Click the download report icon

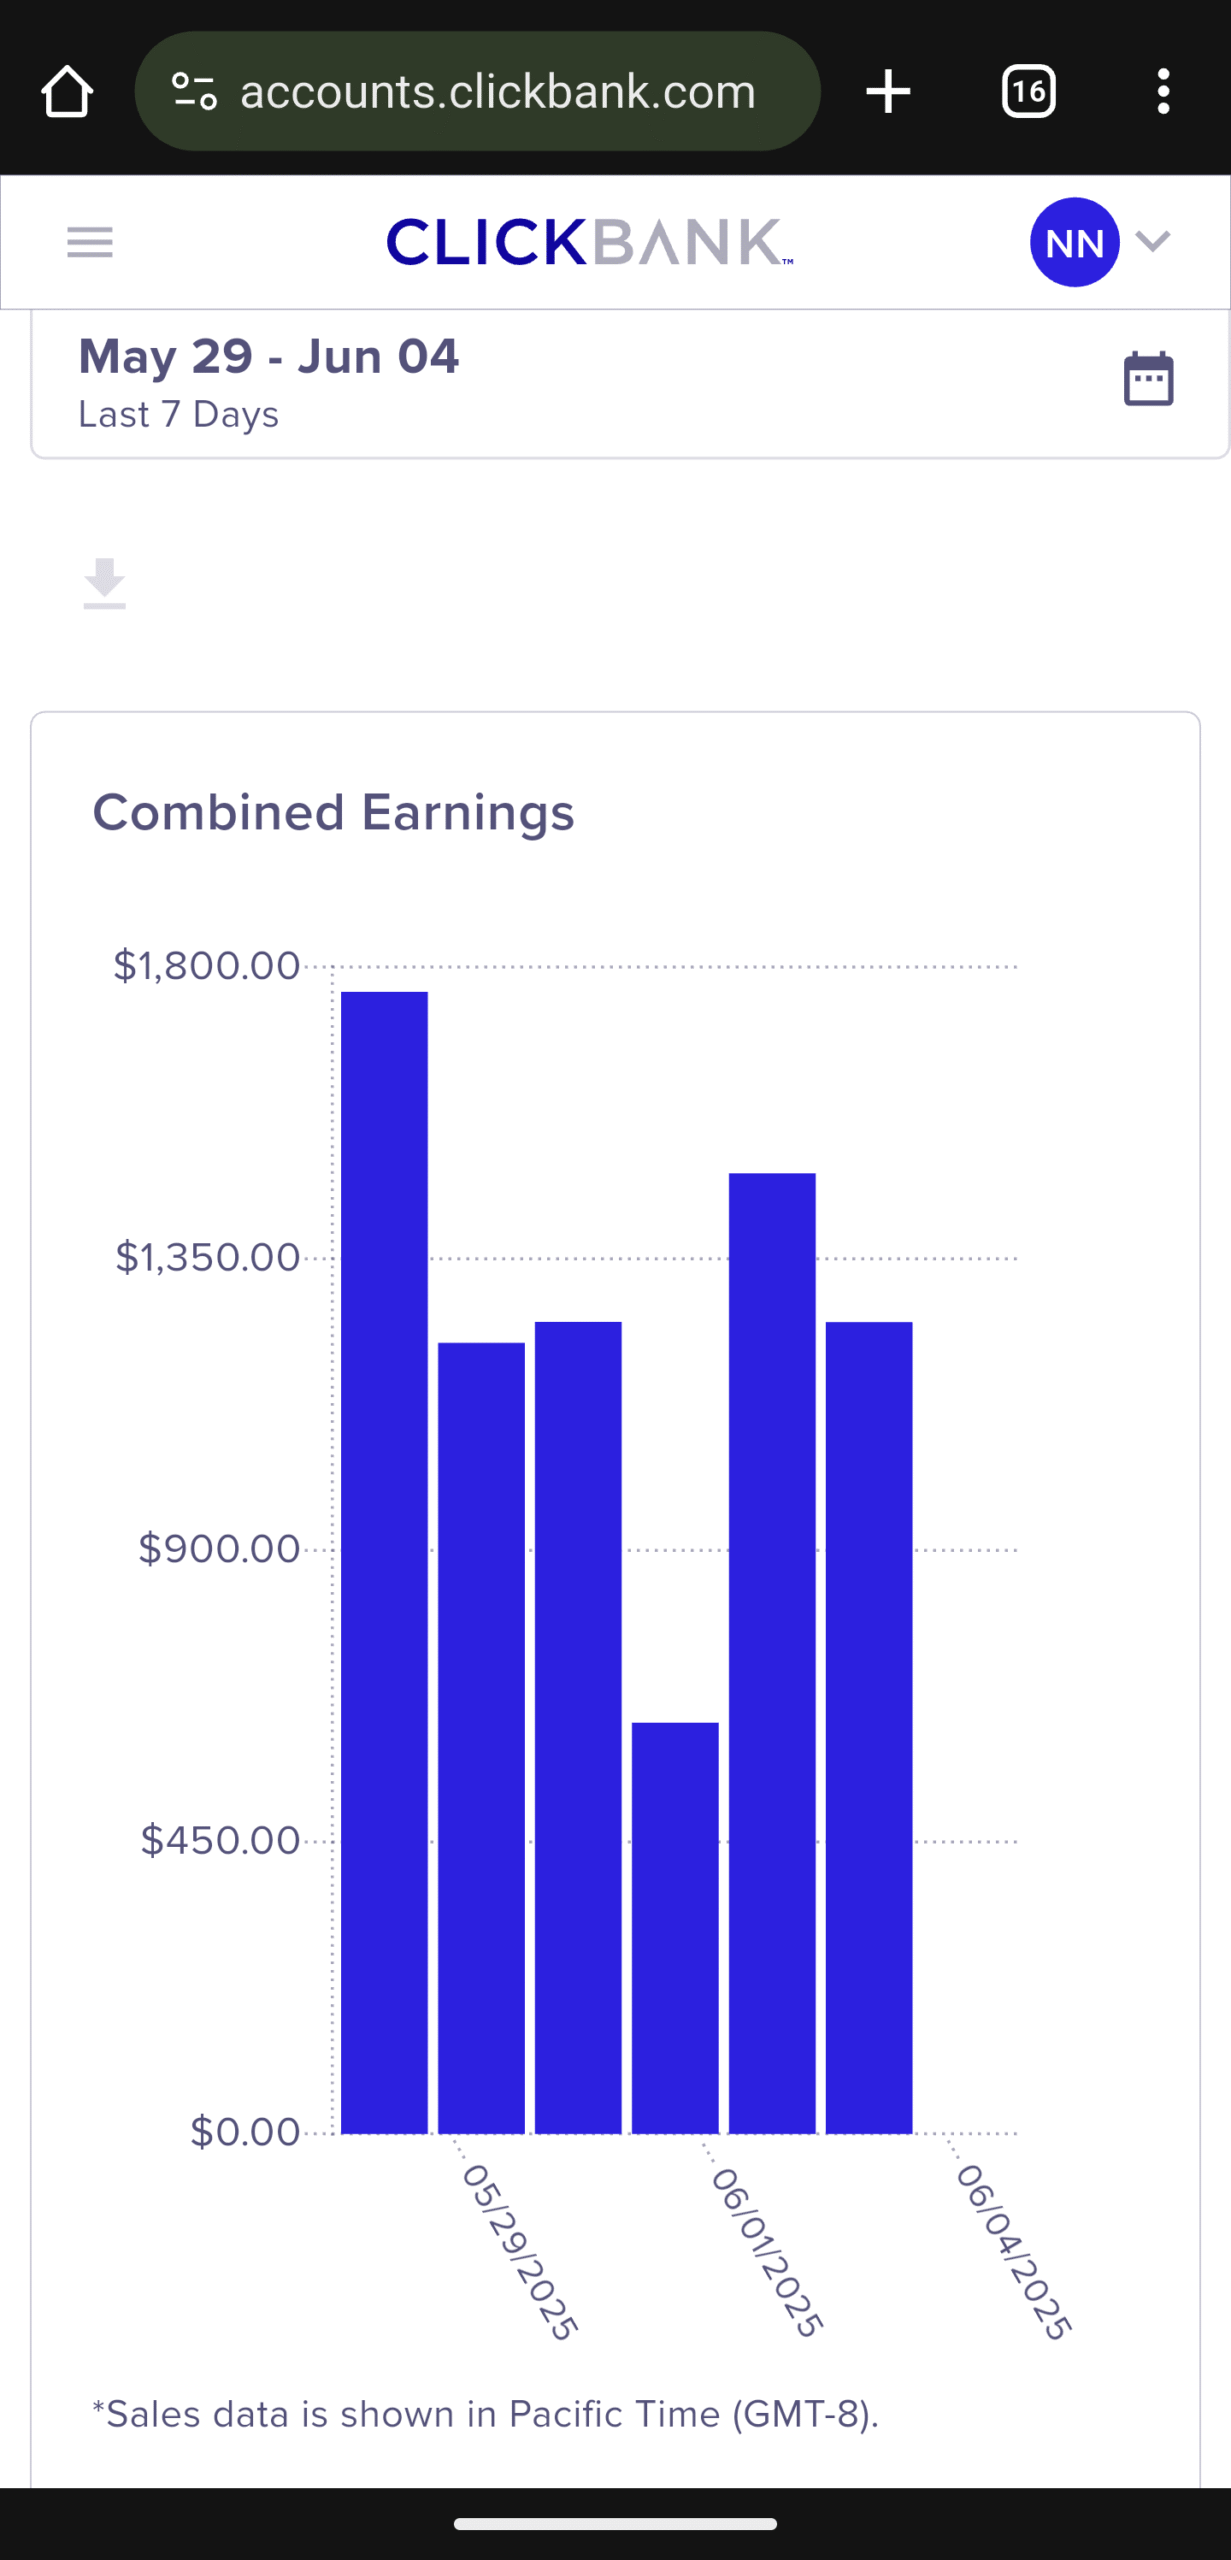tap(105, 584)
